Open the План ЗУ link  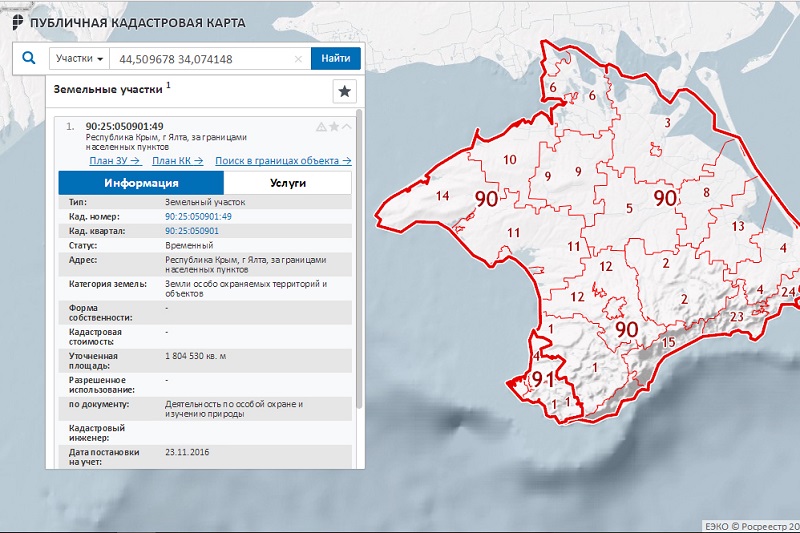pyautogui.click(x=115, y=161)
